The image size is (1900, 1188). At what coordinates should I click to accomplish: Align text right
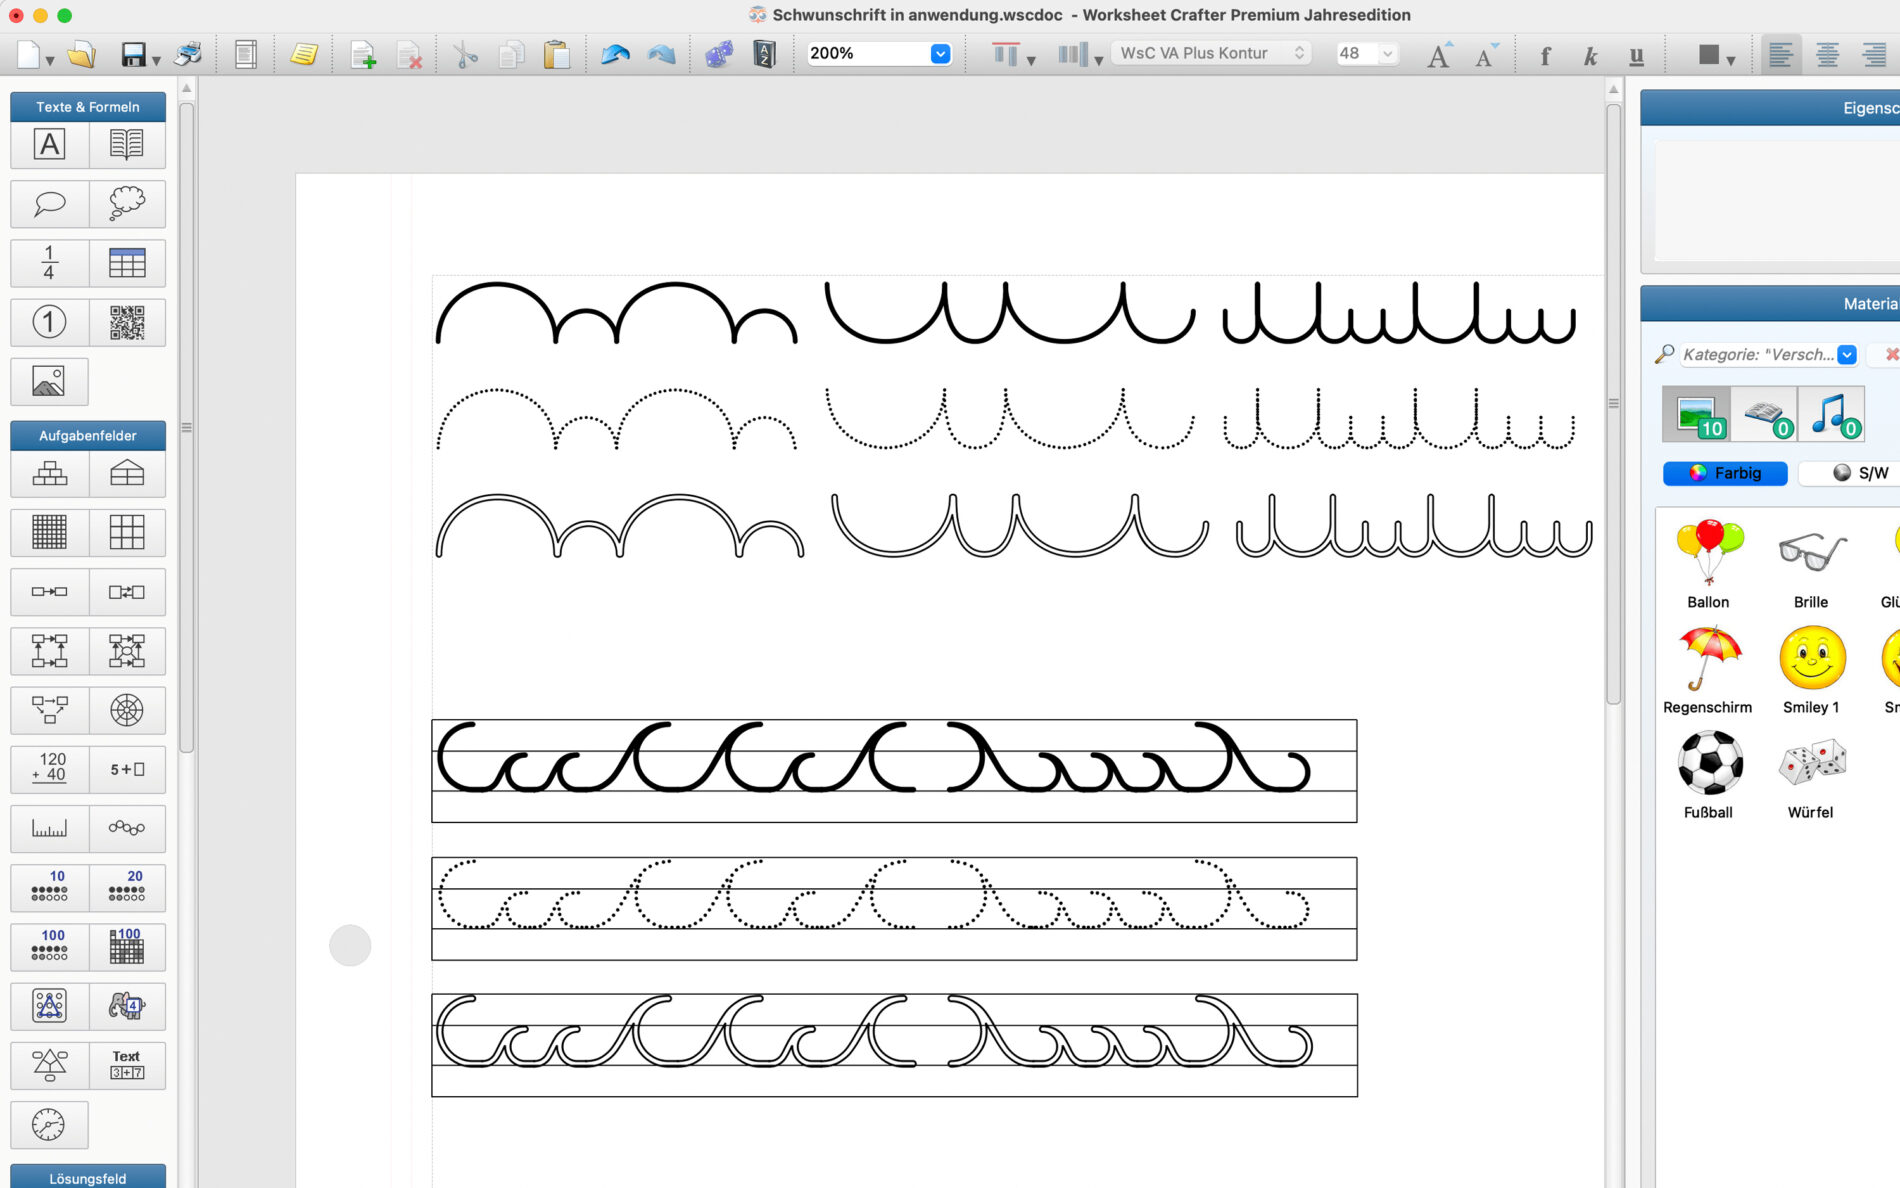point(1874,54)
